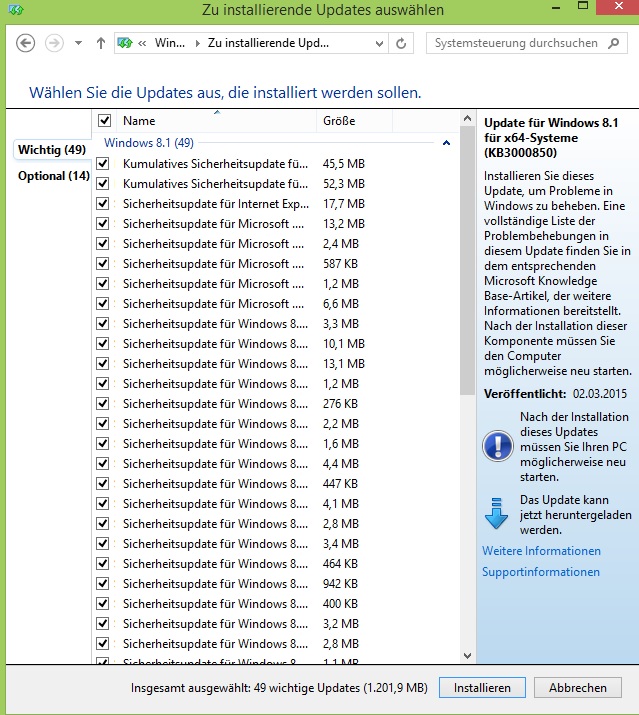The width and height of the screenshot is (639, 715).
Task: Open the Supportinformationen link
Action: point(541,572)
